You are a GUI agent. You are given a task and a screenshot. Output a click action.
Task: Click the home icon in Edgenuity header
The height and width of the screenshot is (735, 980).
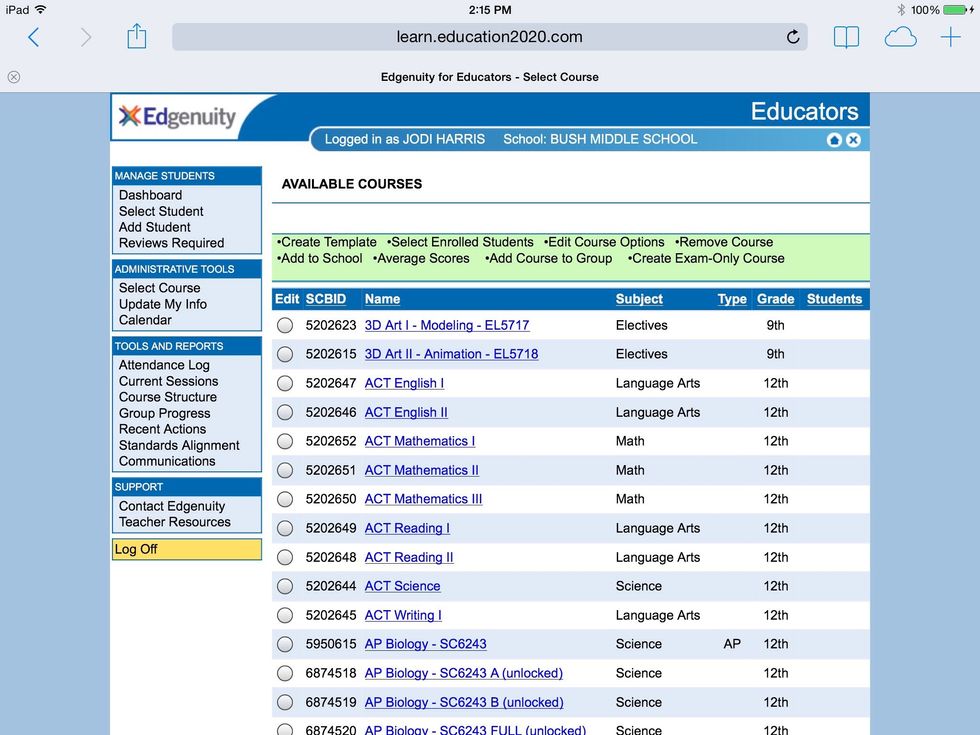coord(834,140)
